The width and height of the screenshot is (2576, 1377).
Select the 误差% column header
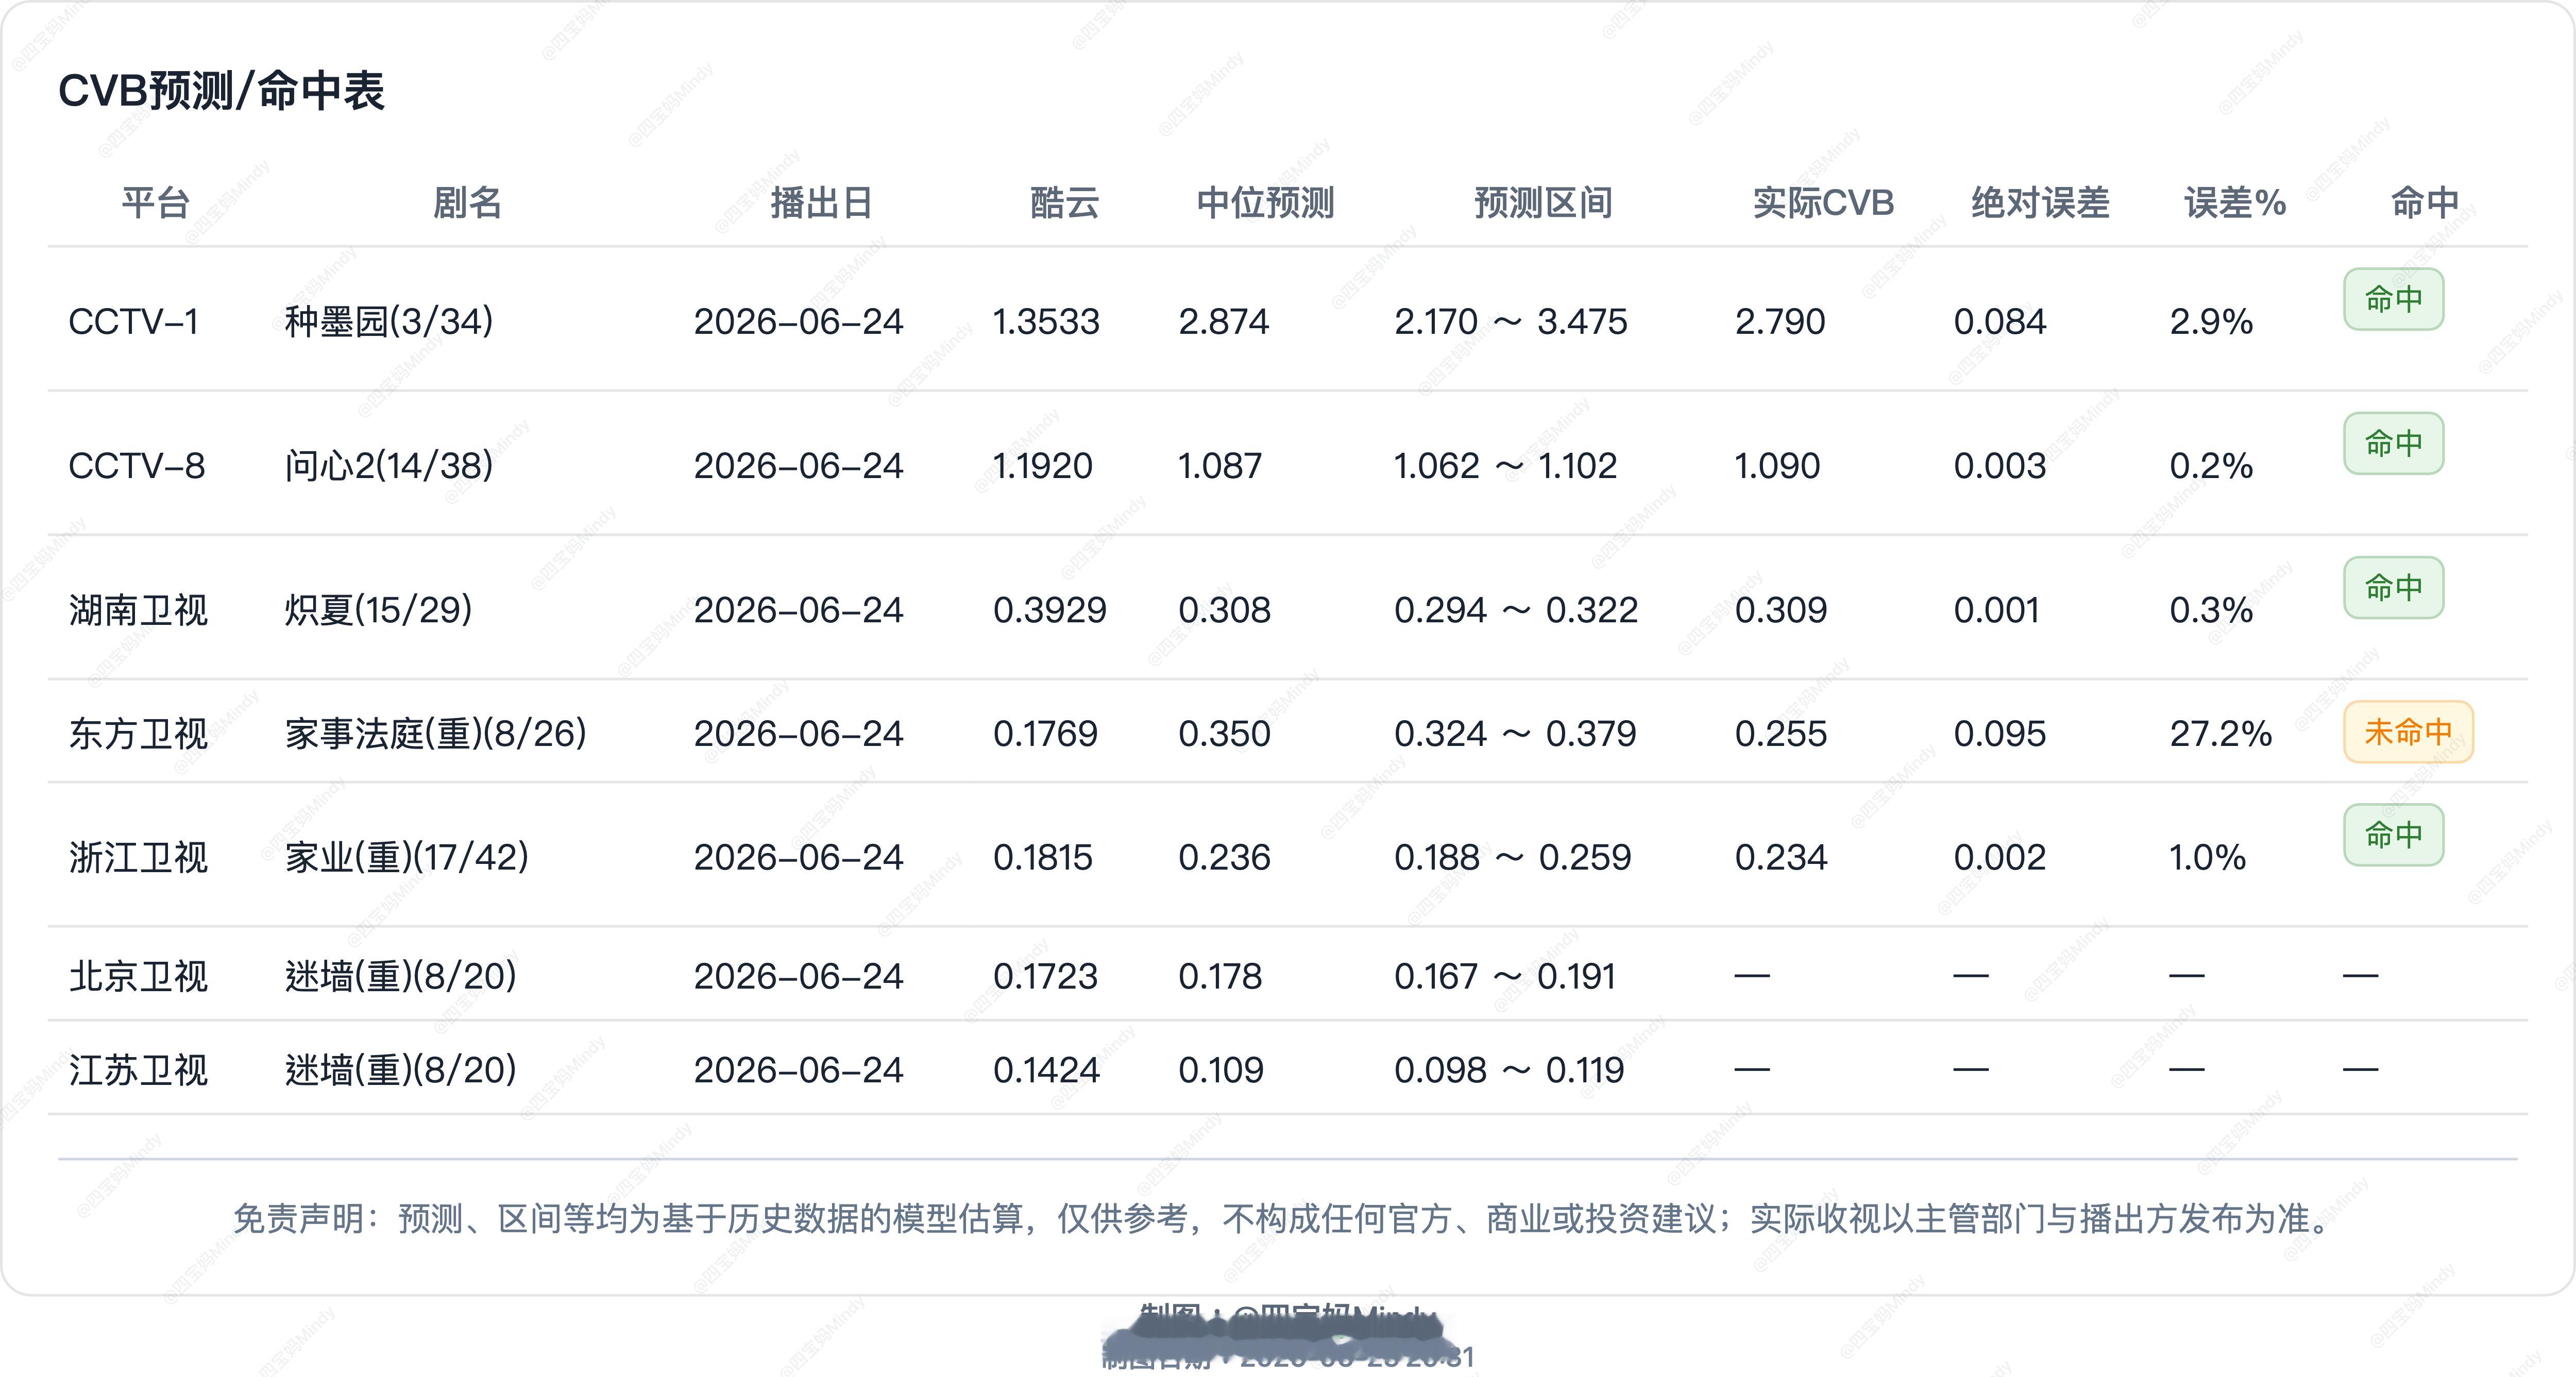click(2235, 203)
